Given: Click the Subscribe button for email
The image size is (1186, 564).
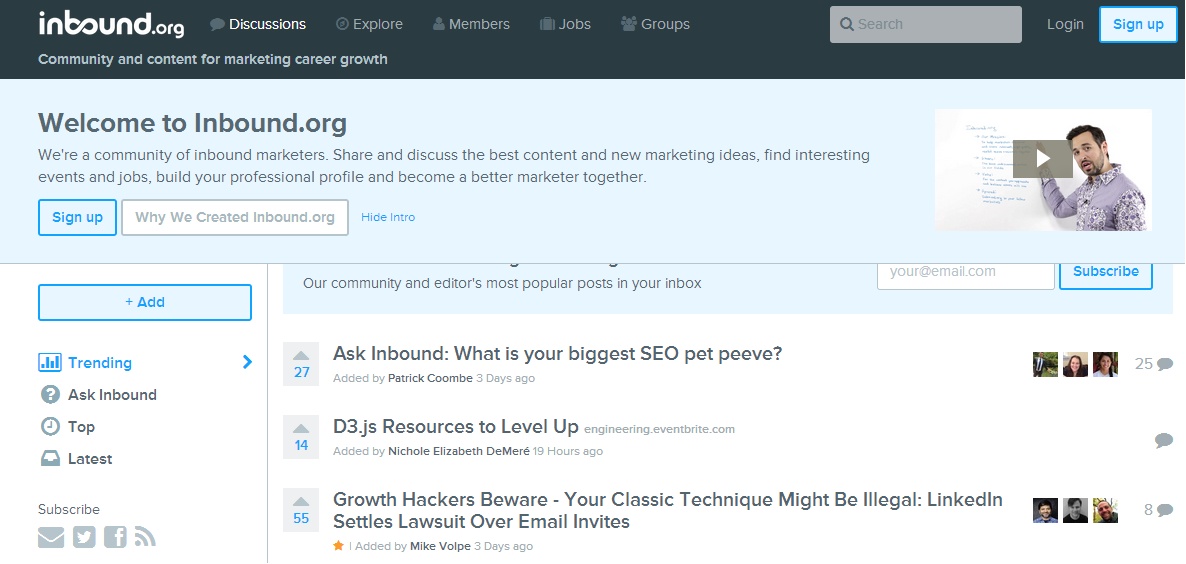Looking at the screenshot, I should (1105, 272).
